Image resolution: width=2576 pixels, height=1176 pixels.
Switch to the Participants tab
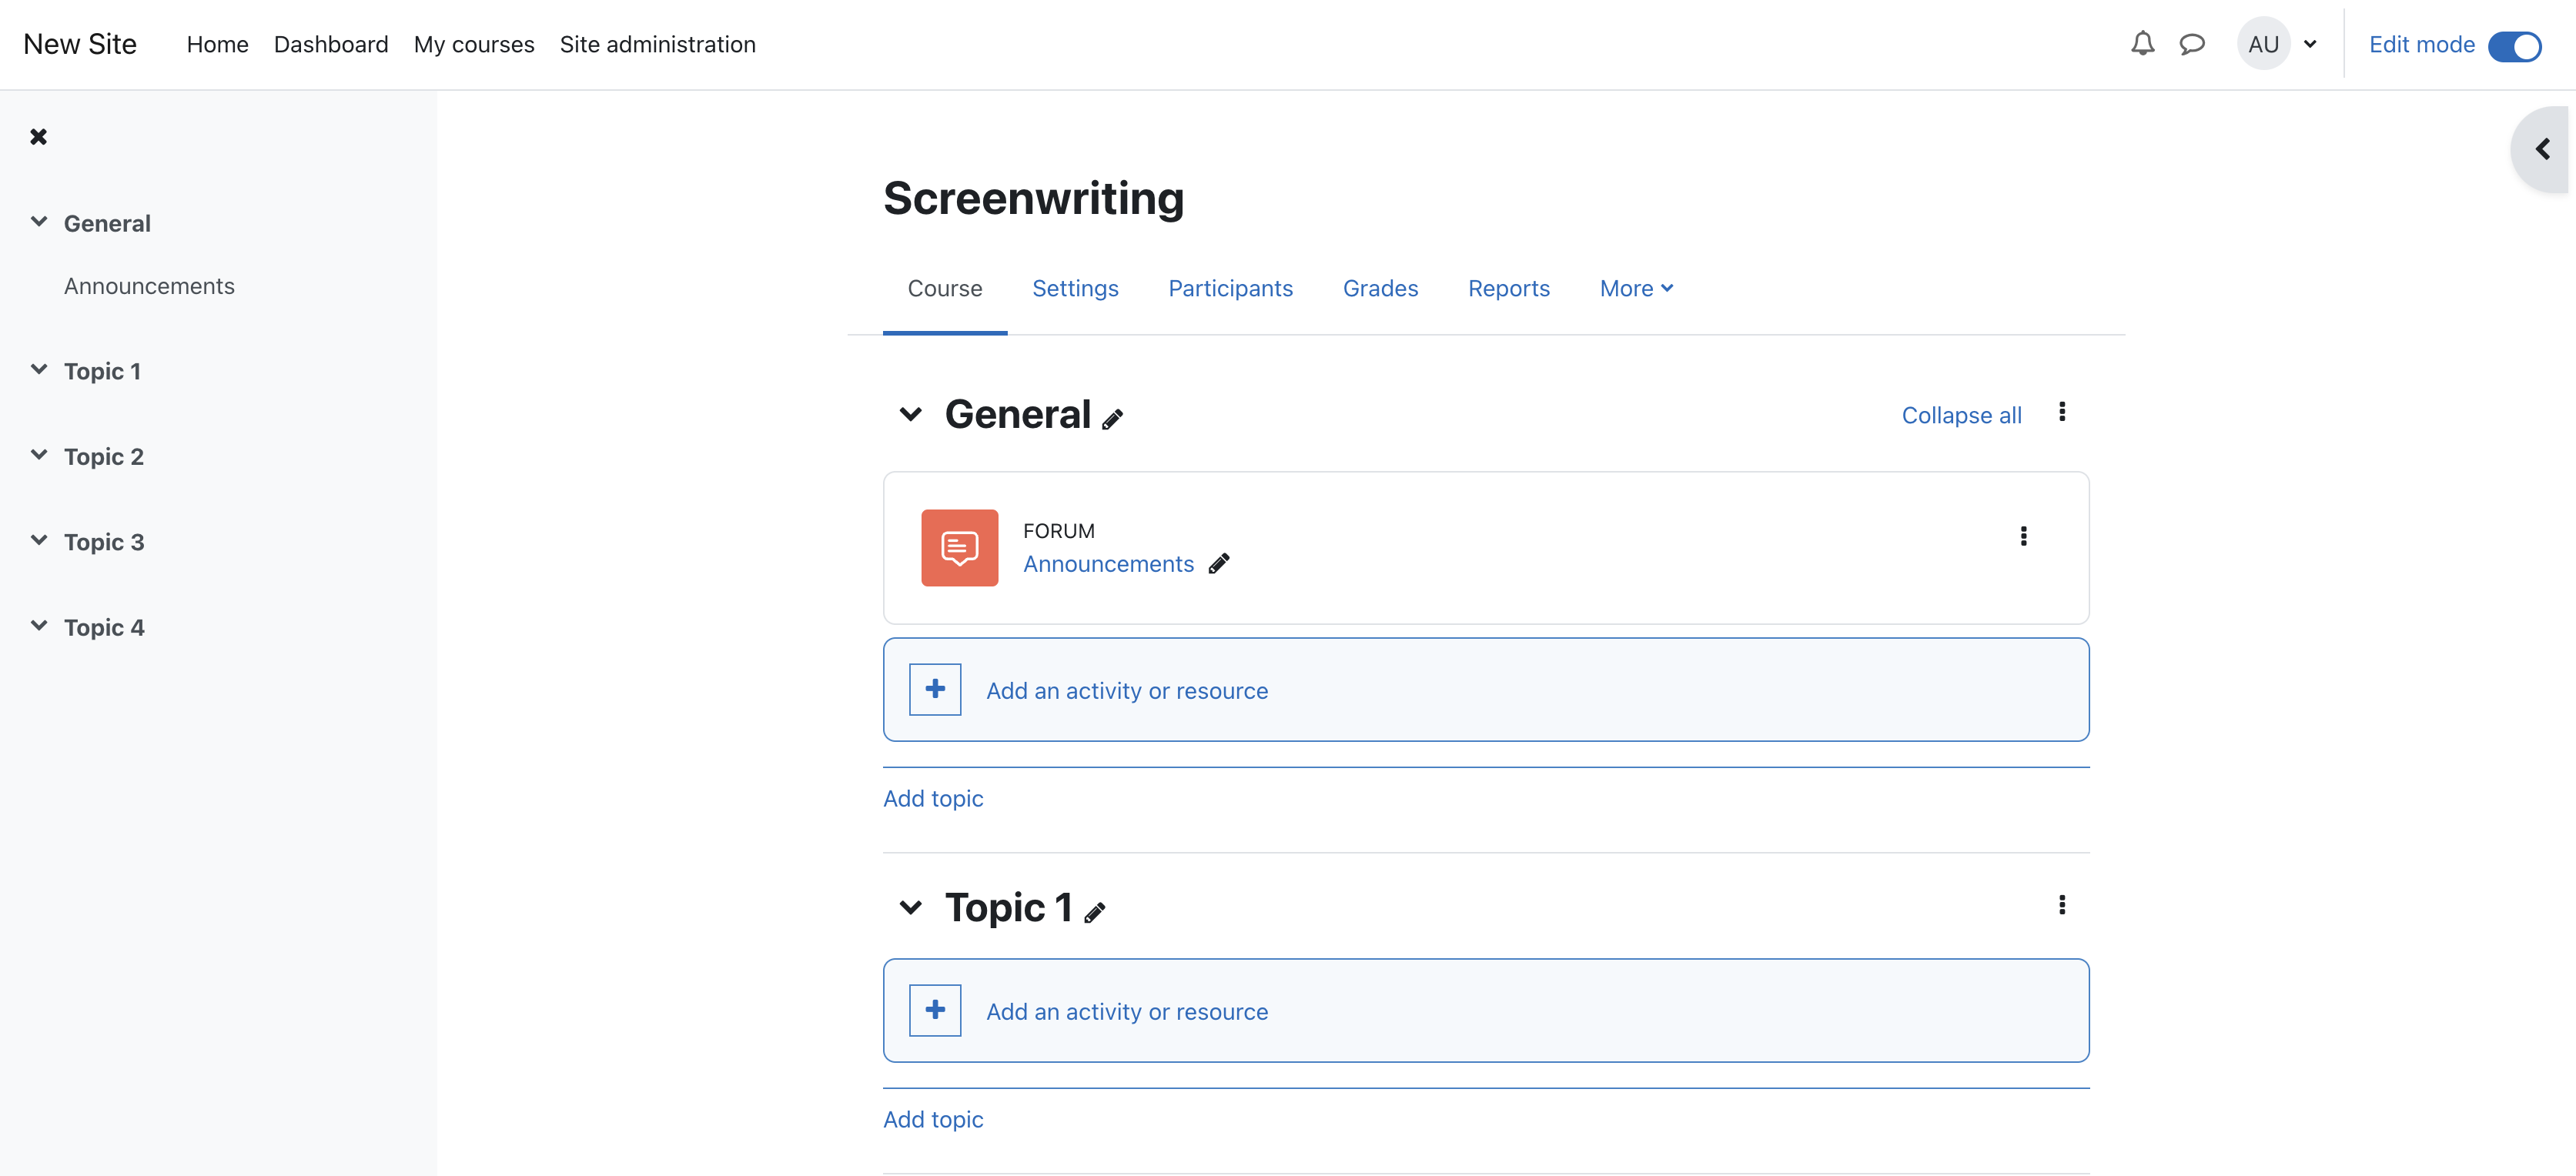1230,288
